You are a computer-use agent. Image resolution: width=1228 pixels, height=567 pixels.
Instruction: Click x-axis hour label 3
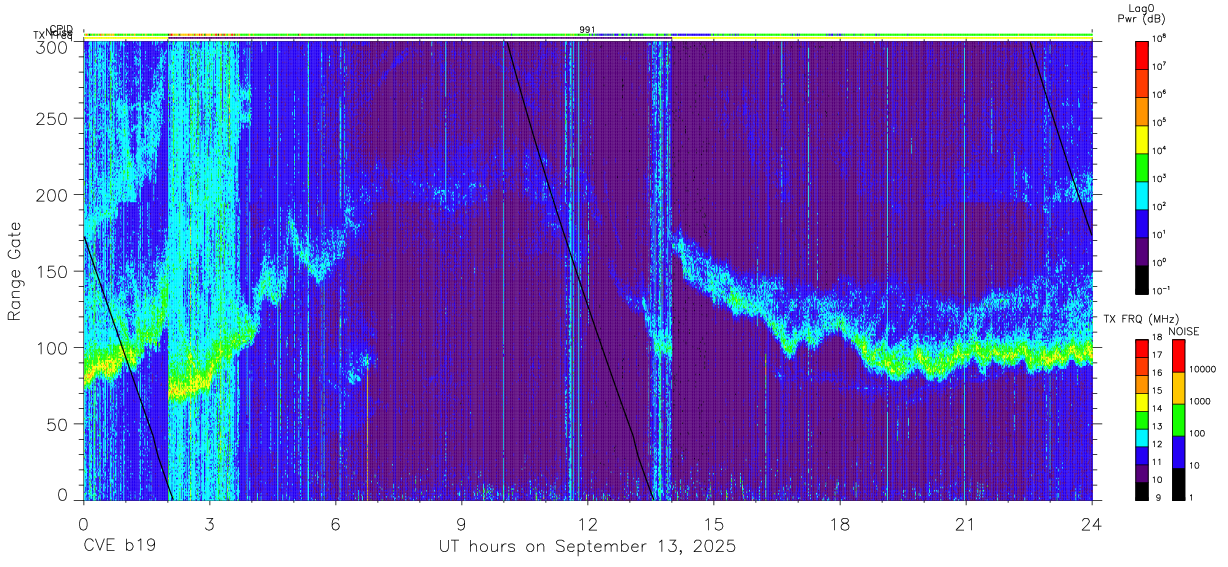pos(209,524)
